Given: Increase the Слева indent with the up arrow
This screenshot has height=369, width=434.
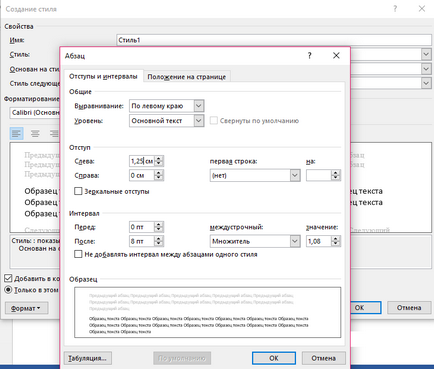Looking at the screenshot, I should pos(159,159).
